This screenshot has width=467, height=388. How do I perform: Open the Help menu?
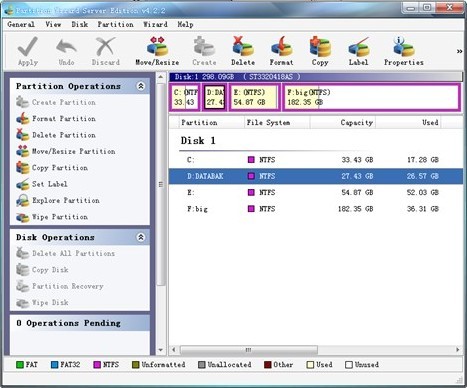click(x=185, y=24)
